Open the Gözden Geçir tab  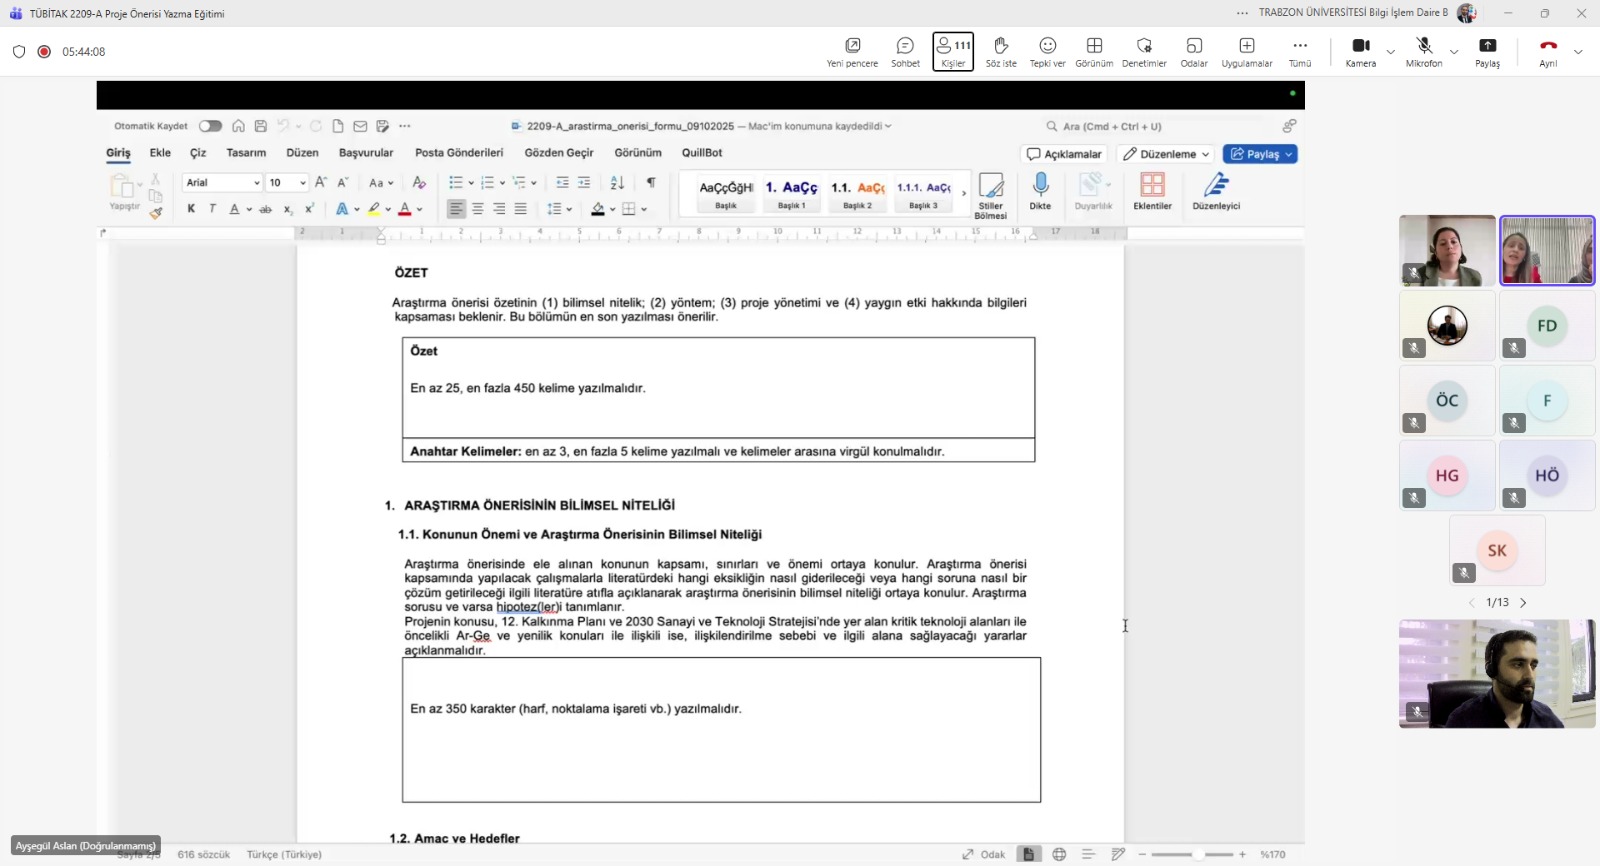[558, 153]
